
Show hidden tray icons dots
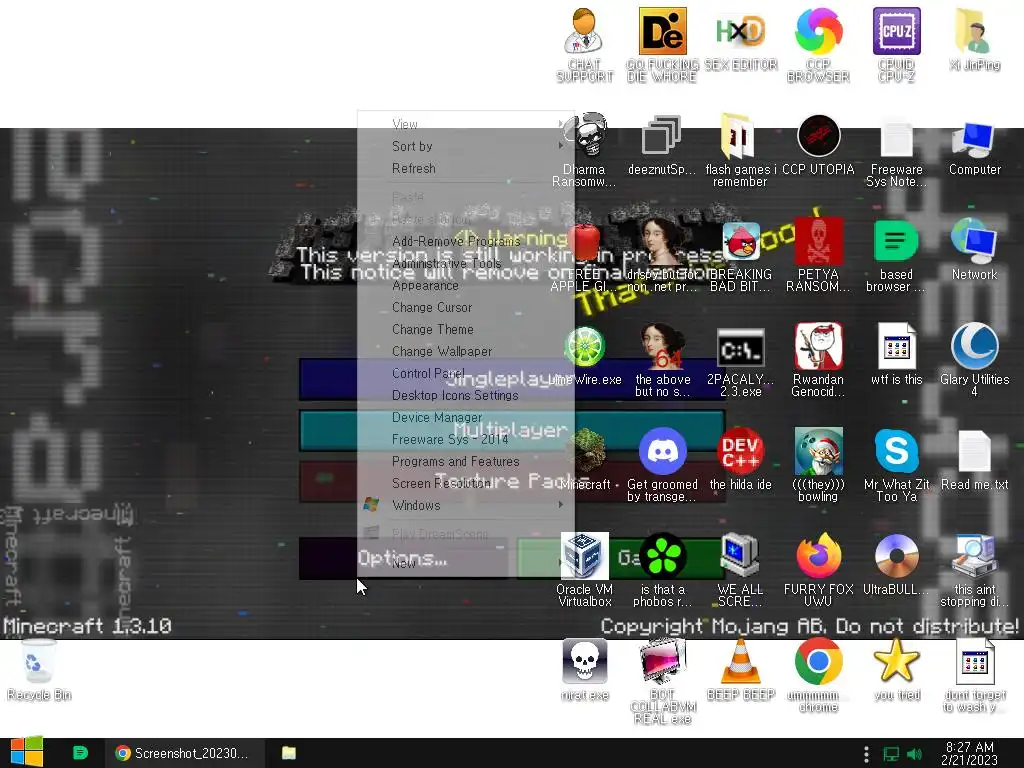point(867,754)
